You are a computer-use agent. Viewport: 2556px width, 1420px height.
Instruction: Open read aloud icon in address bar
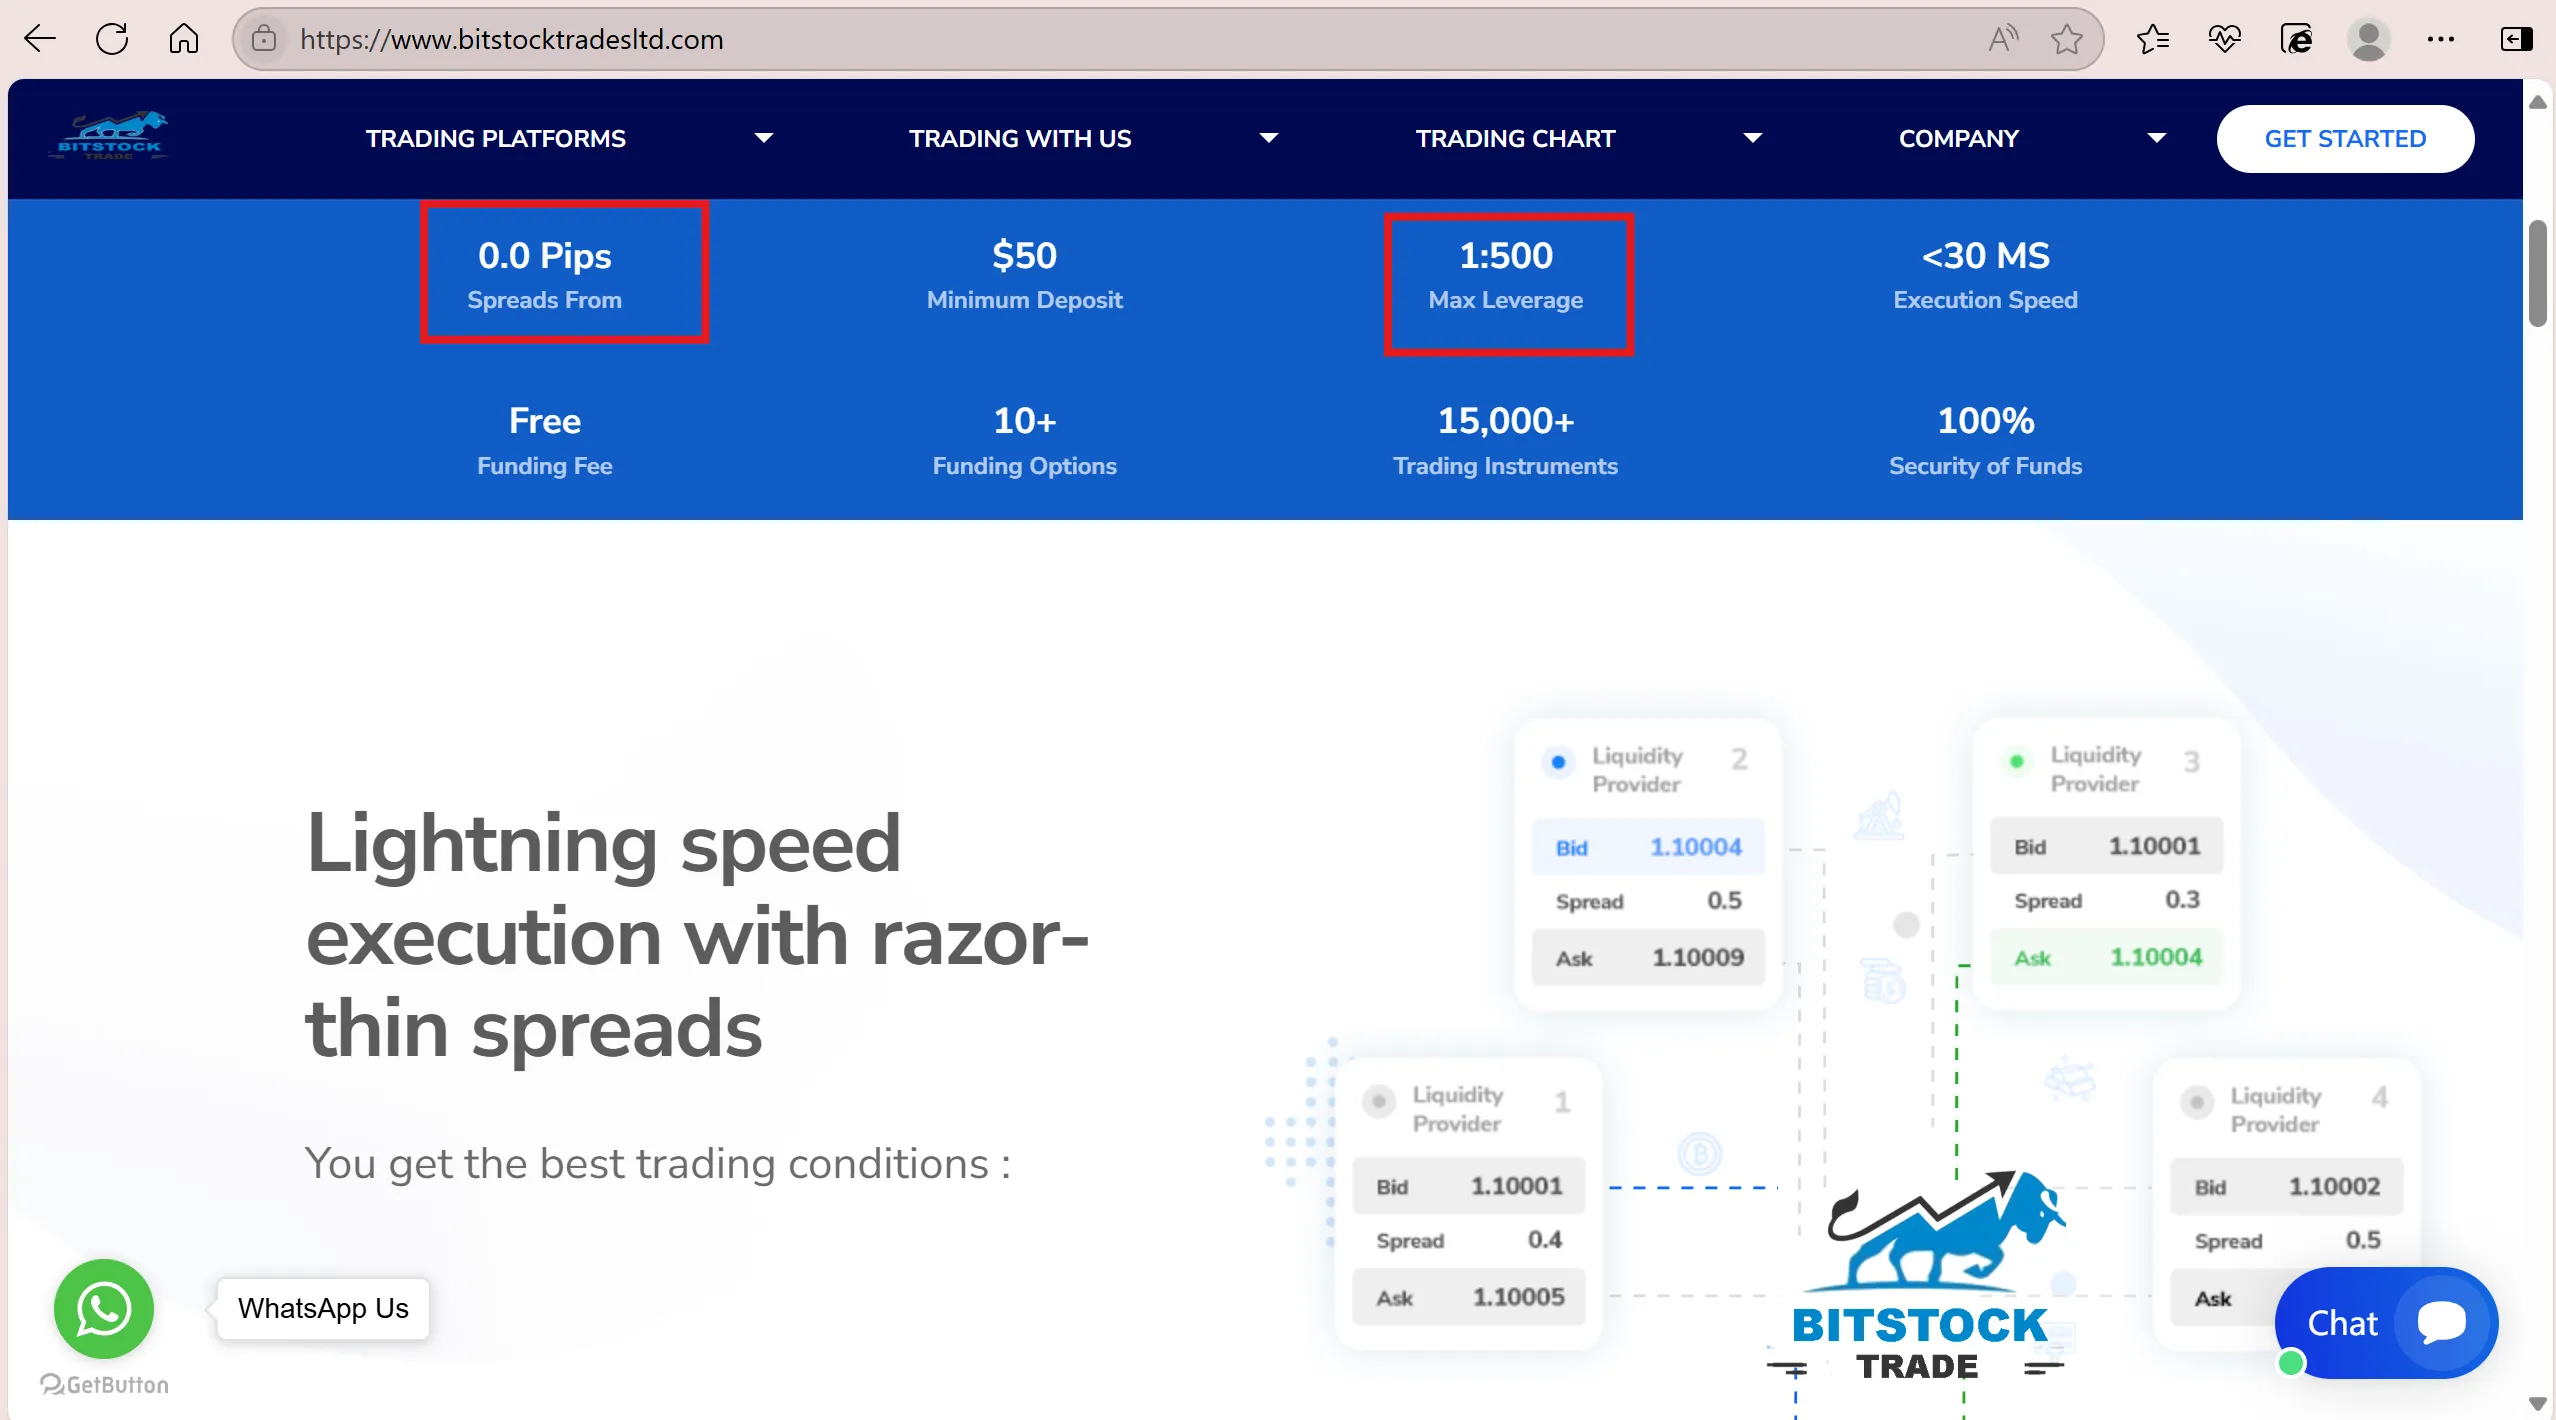click(2003, 39)
